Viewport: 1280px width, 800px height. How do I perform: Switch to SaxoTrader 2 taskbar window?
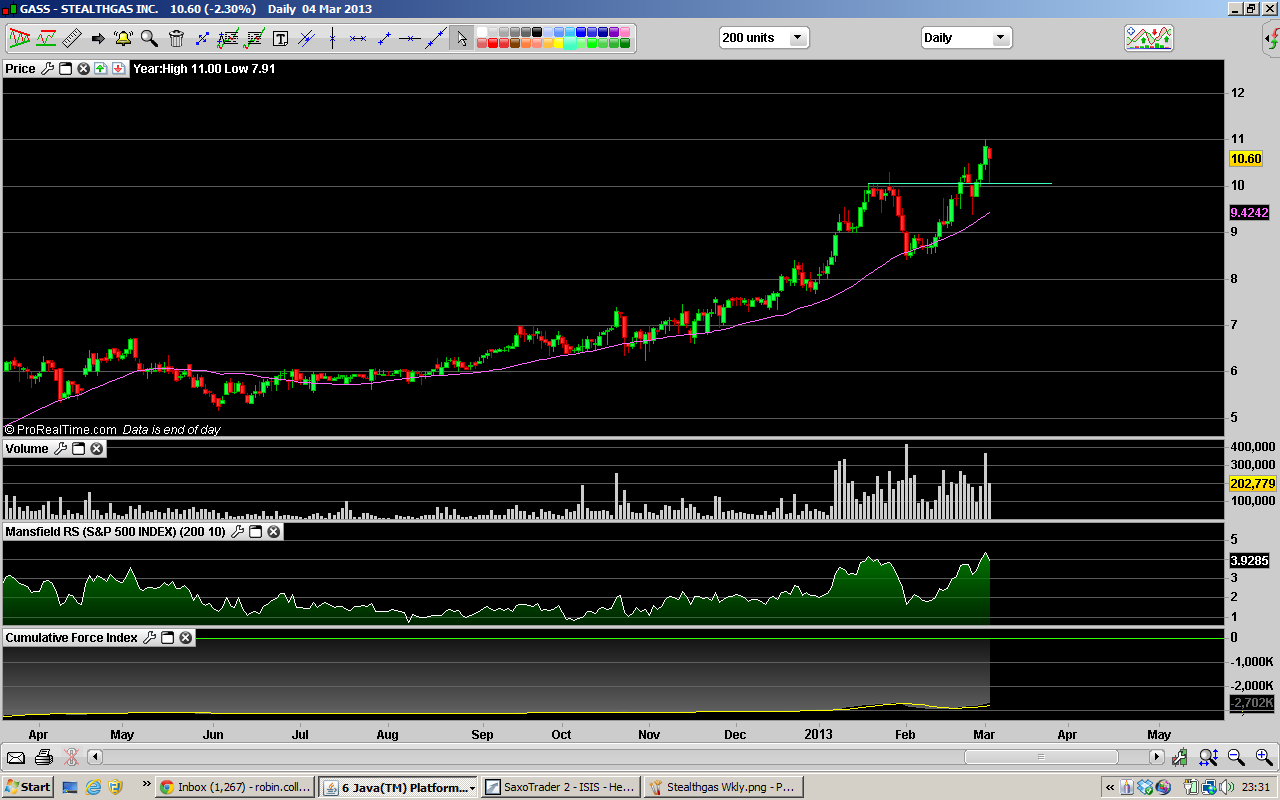(x=559, y=787)
